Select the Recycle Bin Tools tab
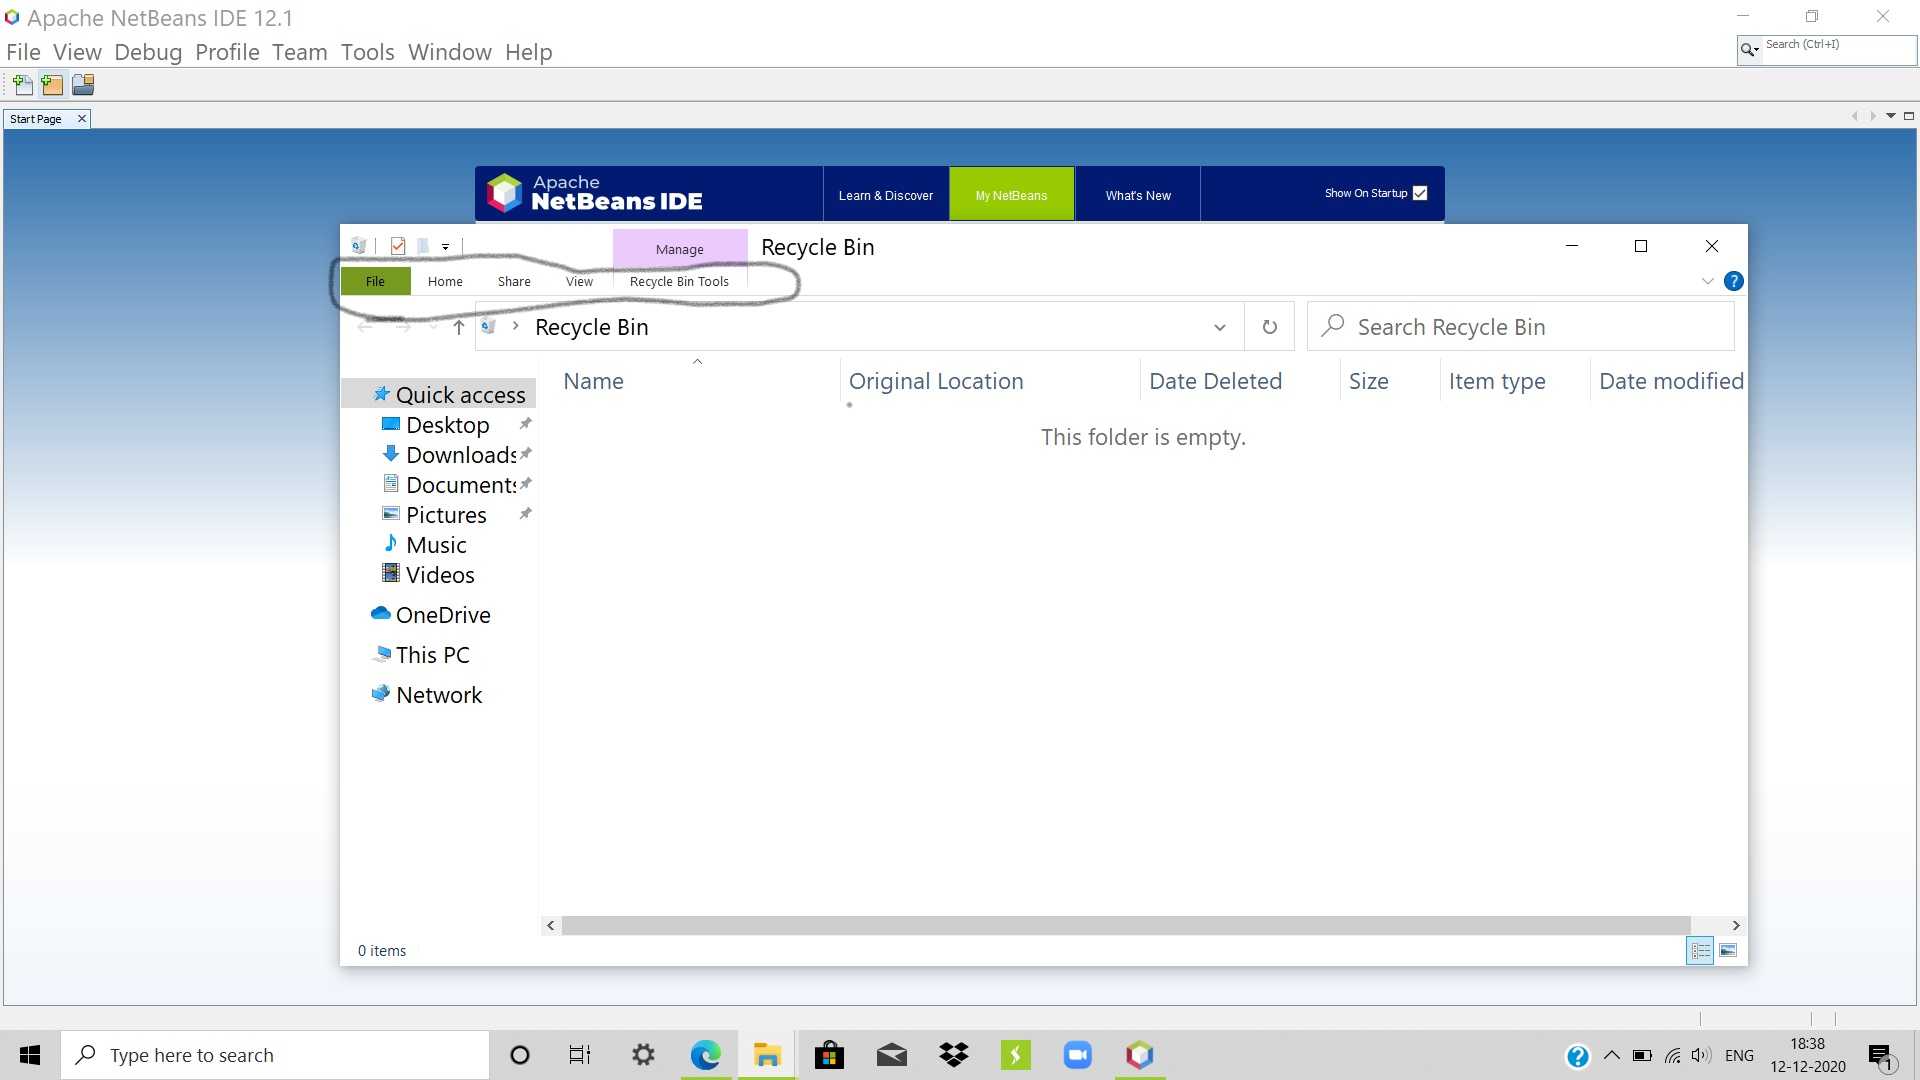 click(679, 281)
